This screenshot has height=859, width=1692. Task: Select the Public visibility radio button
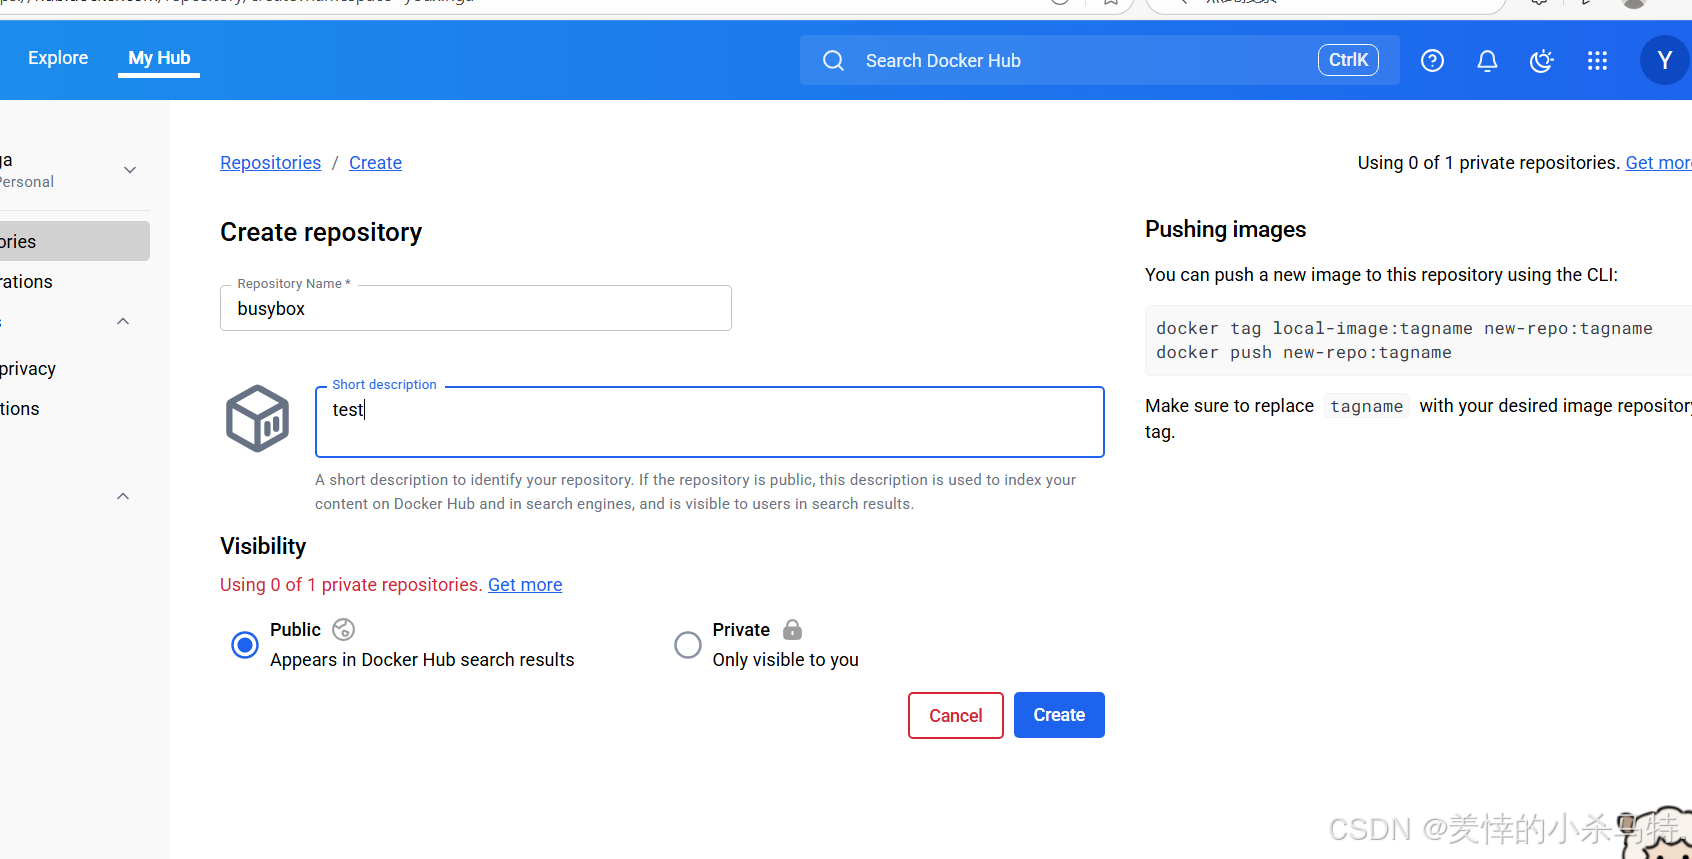pos(245,645)
